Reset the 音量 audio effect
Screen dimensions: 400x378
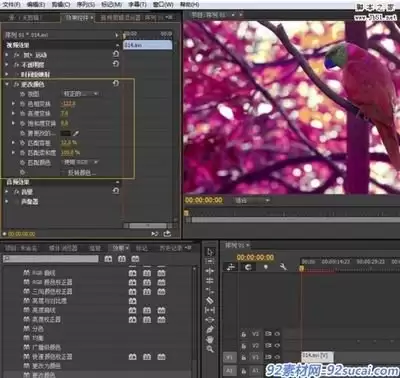point(116,191)
